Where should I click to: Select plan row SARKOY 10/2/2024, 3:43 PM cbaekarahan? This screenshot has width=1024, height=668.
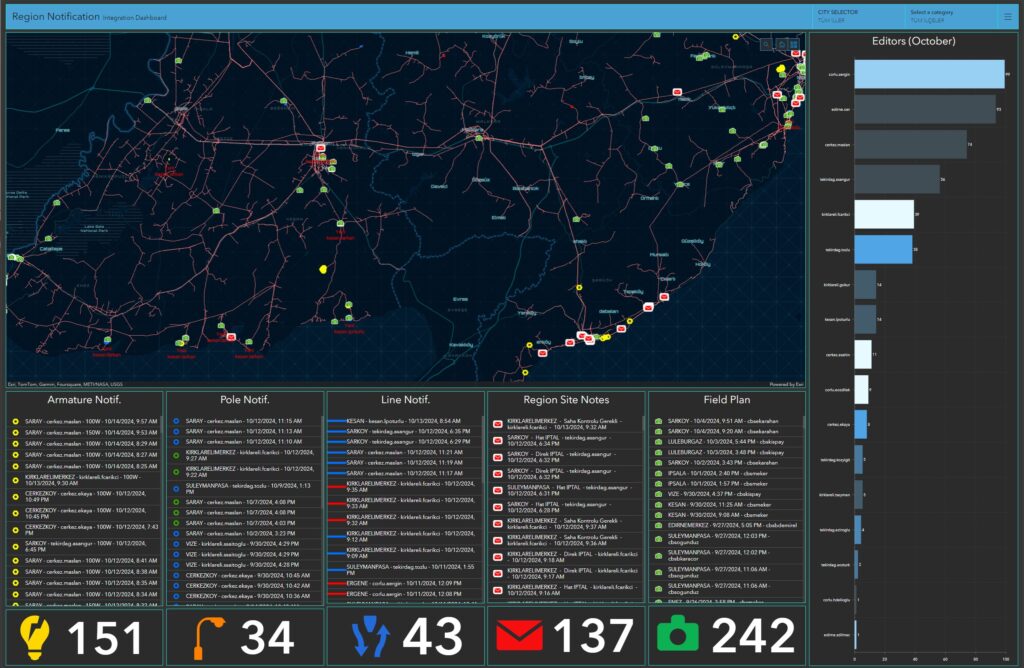click(726, 462)
